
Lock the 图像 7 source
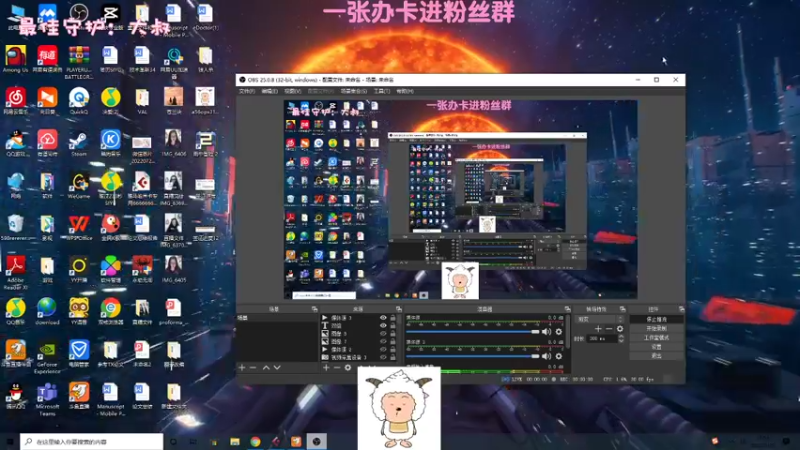point(393,341)
